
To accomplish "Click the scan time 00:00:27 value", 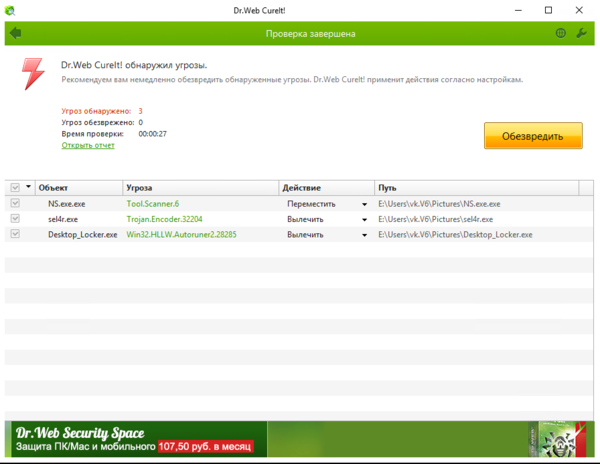I will (152, 134).
